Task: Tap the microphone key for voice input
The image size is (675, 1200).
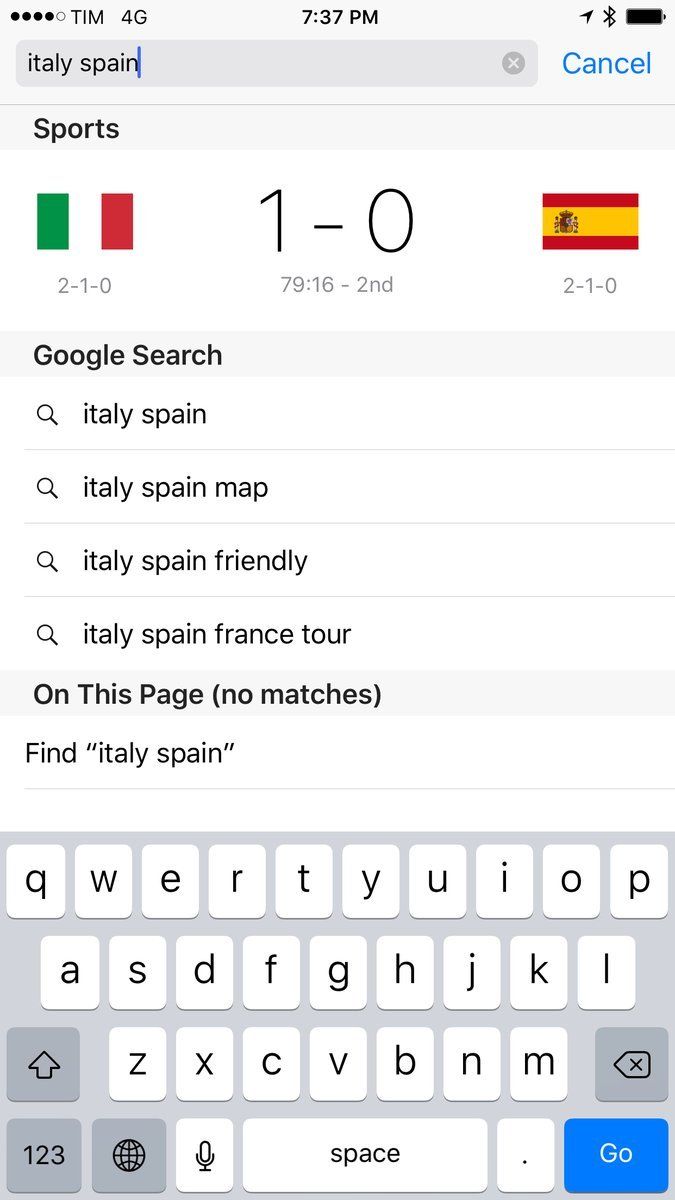Action: click(204, 1155)
